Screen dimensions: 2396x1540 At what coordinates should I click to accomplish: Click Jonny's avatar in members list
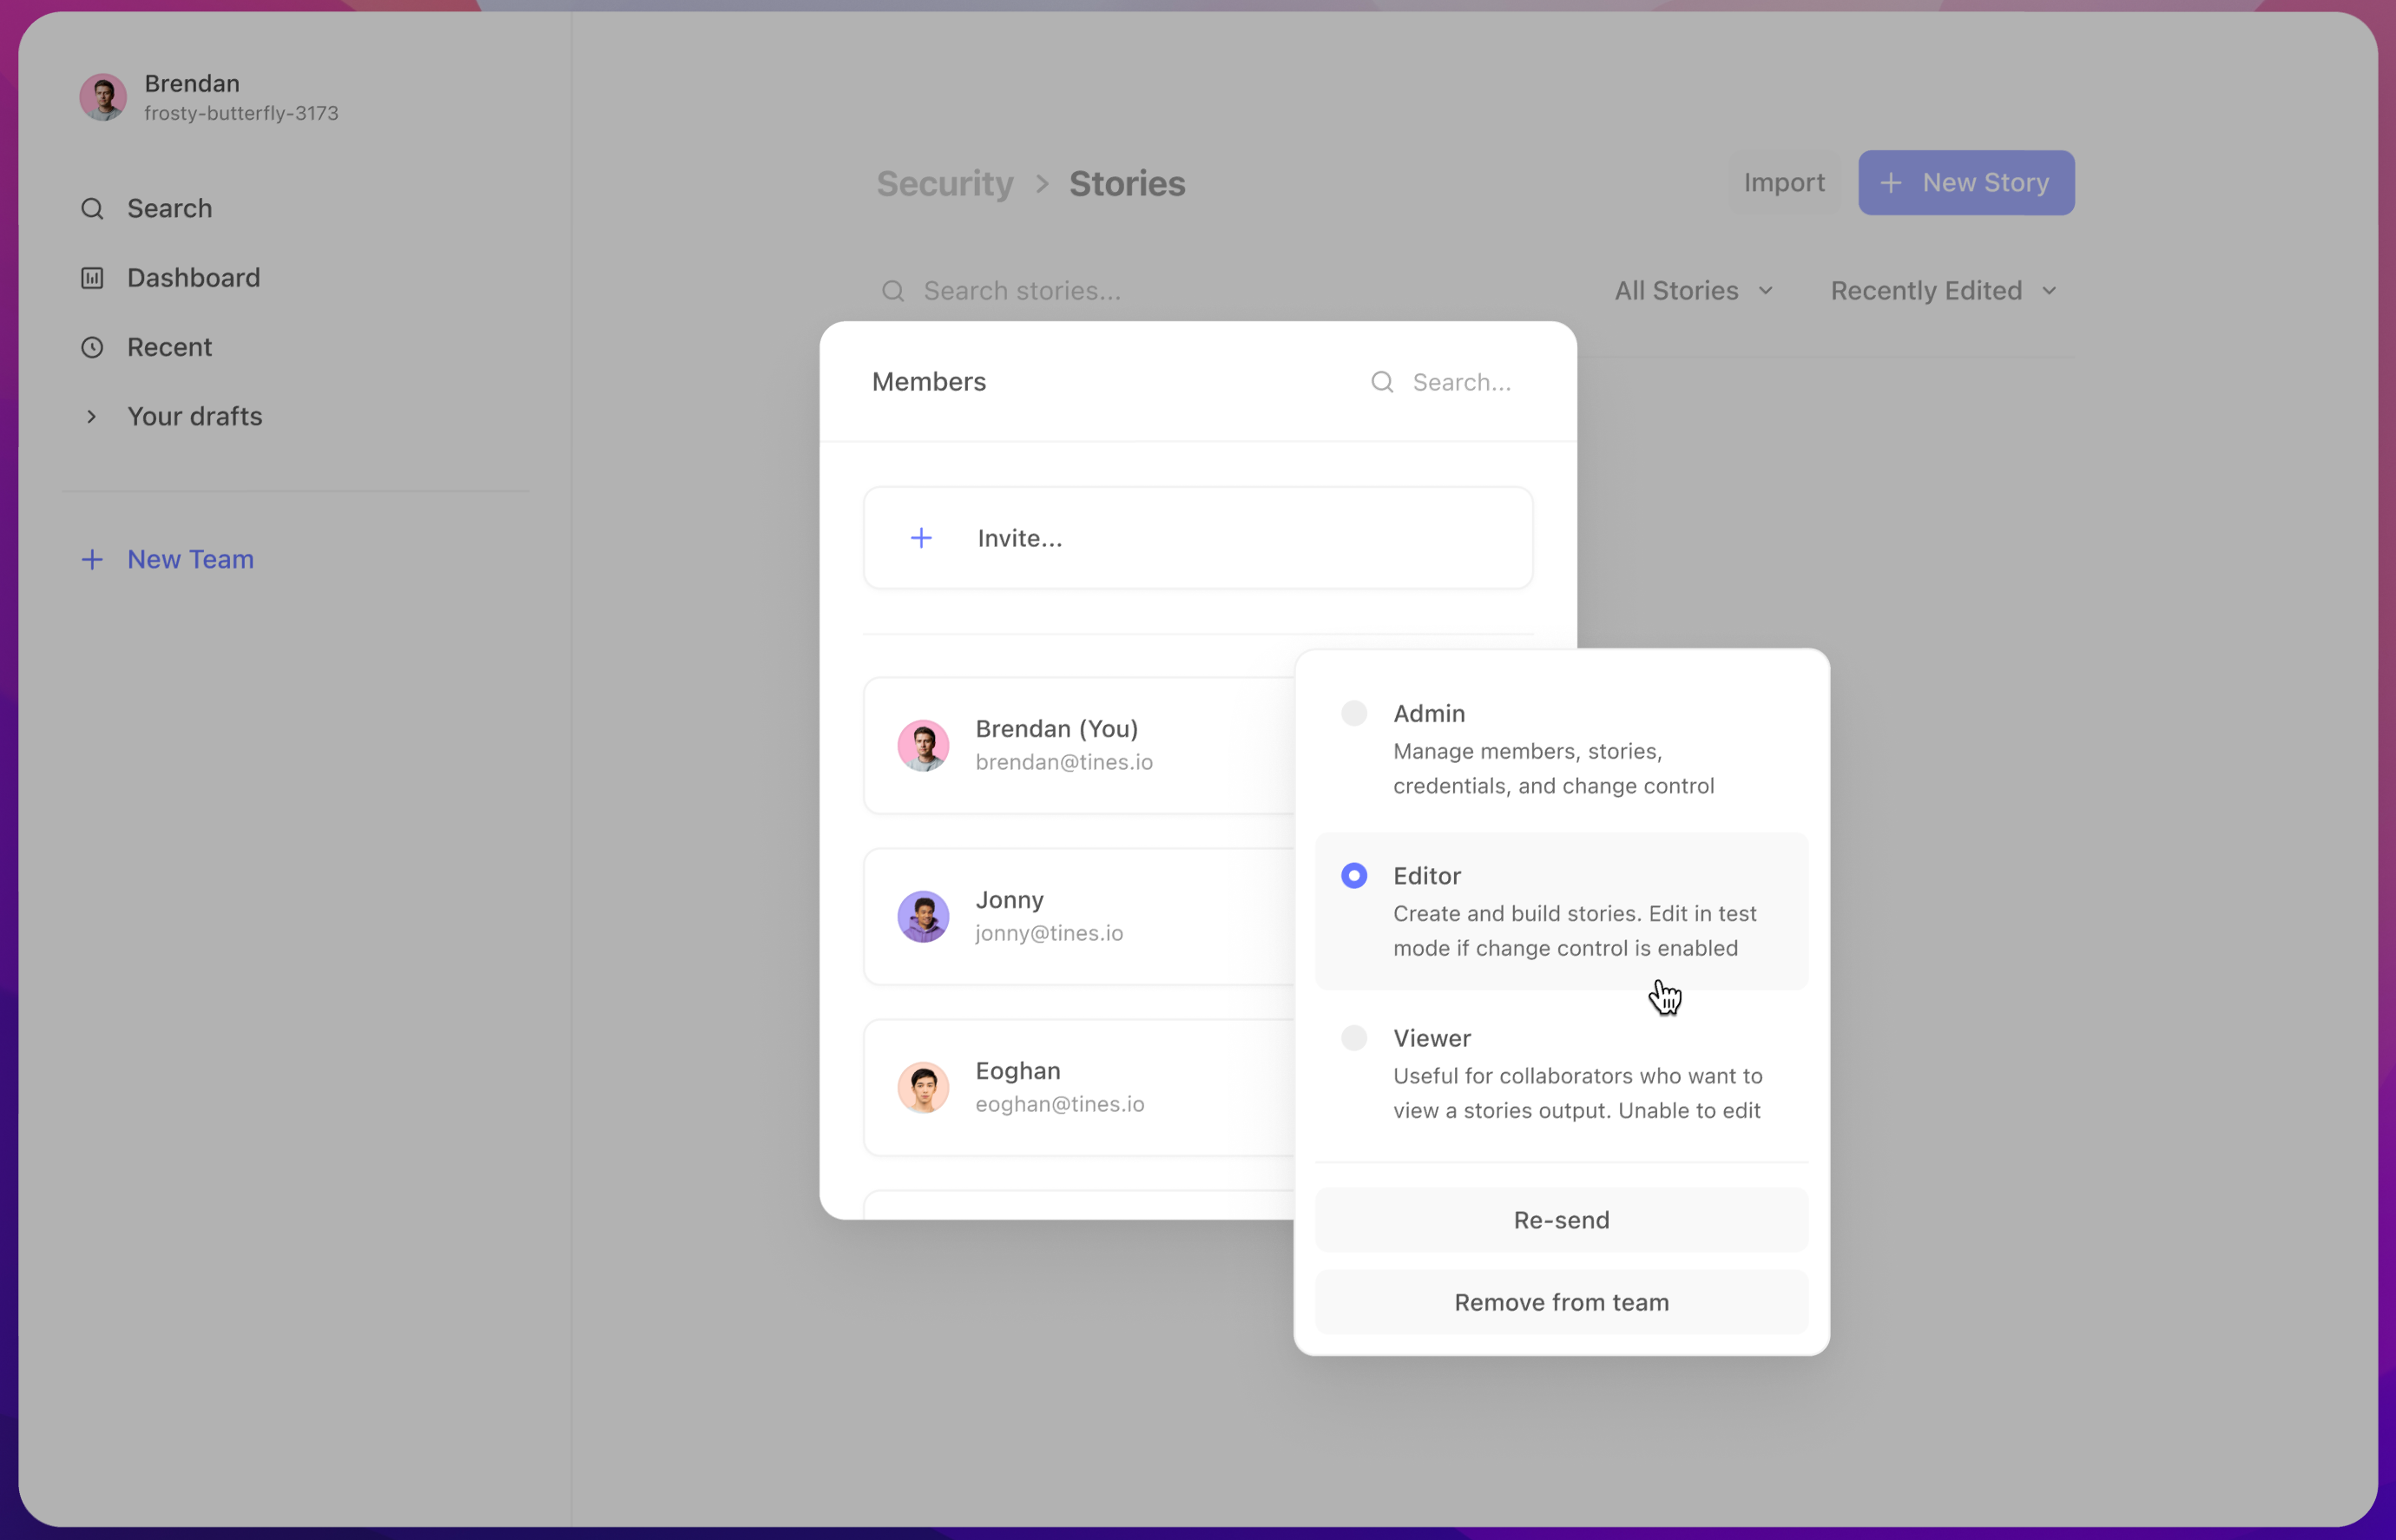(923, 916)
